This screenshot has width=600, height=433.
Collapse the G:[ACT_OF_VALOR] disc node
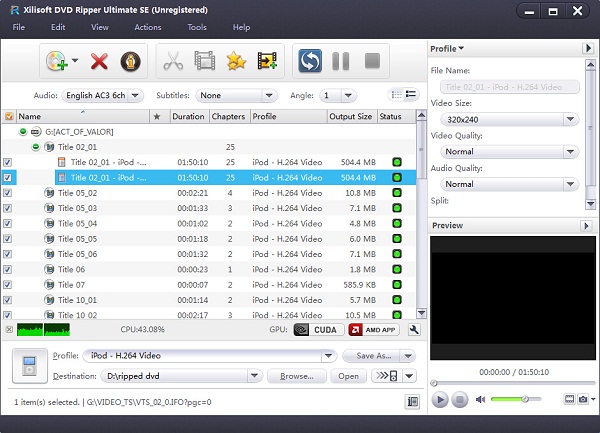coord(23,132)
